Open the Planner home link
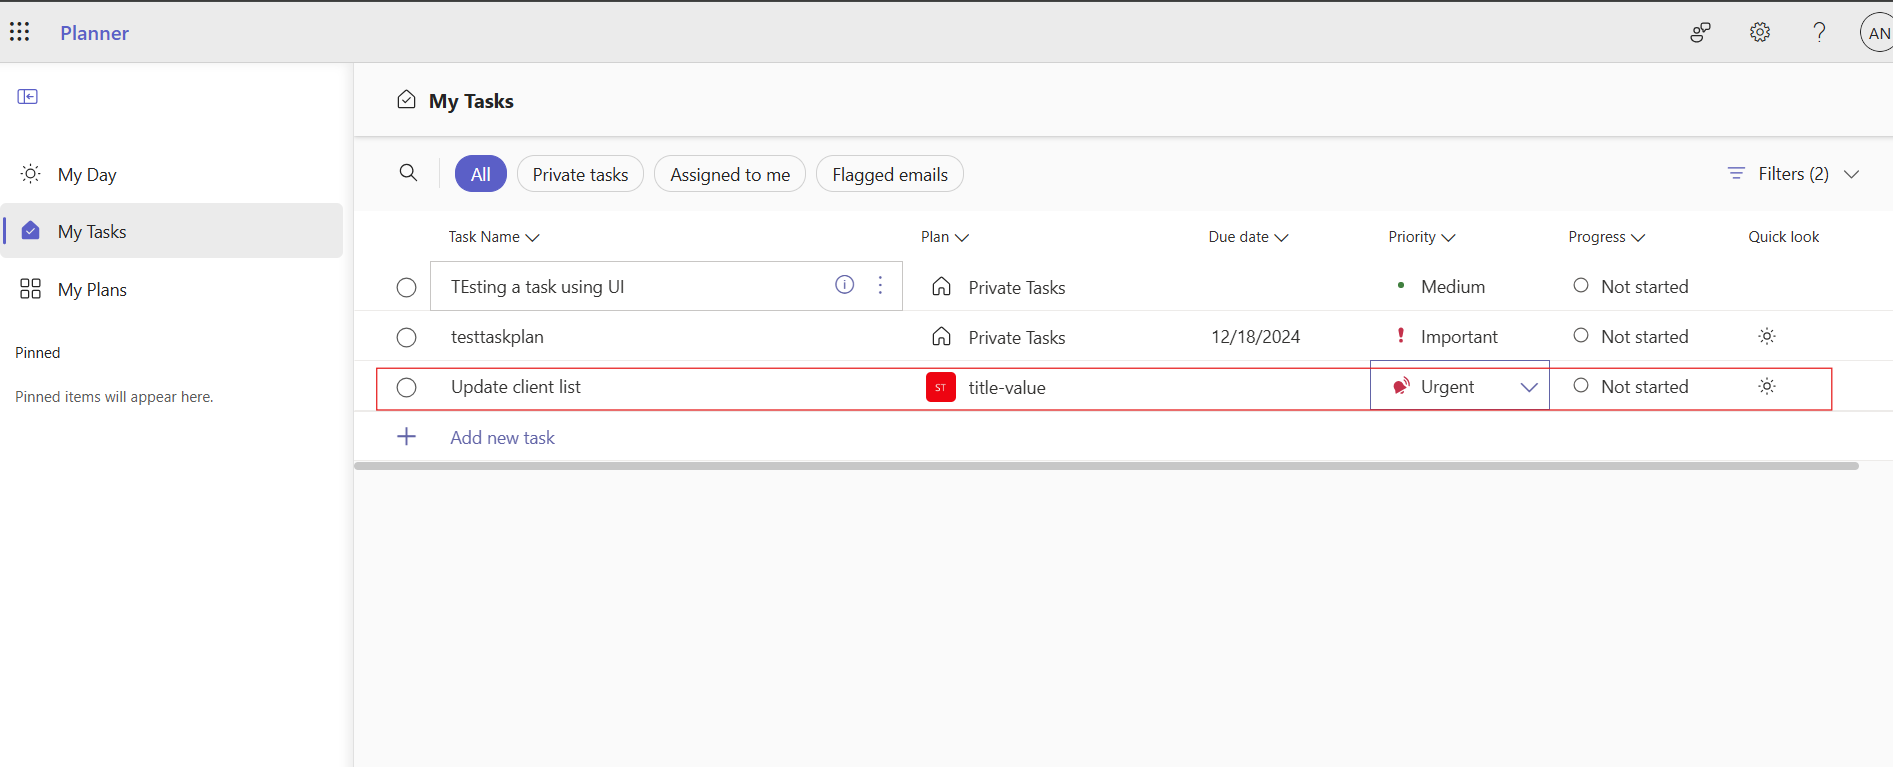This screenshot has height=767, width=1893. [x=94, y=33]
